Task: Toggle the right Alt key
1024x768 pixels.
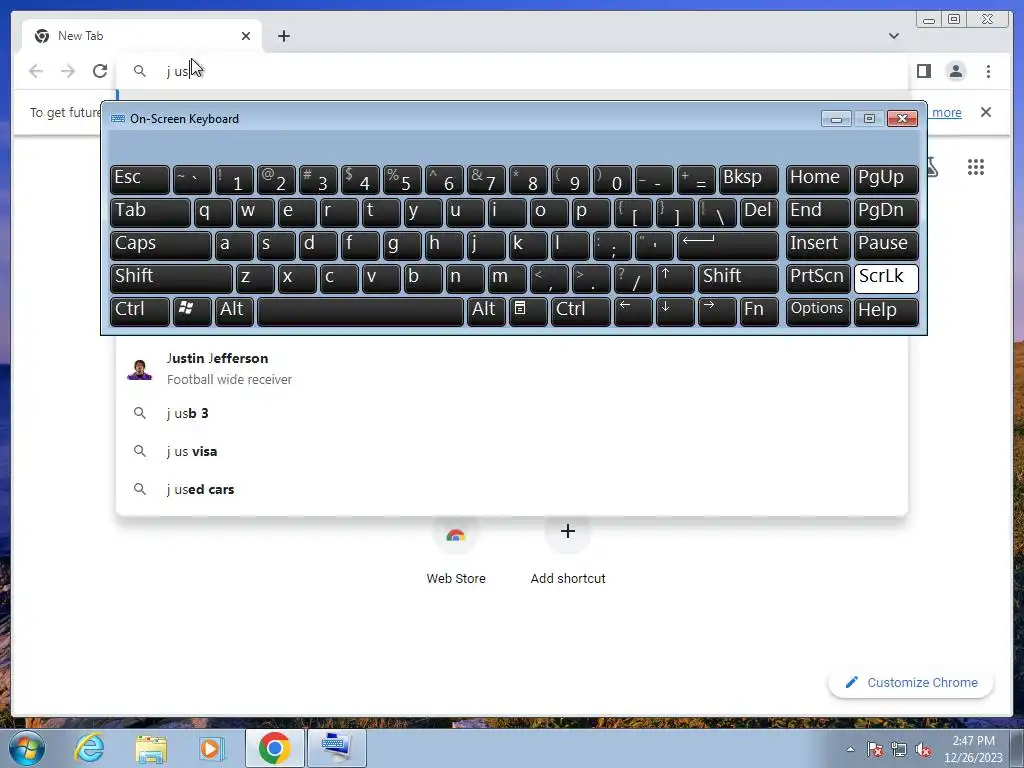Action: [x=486, y=311]
